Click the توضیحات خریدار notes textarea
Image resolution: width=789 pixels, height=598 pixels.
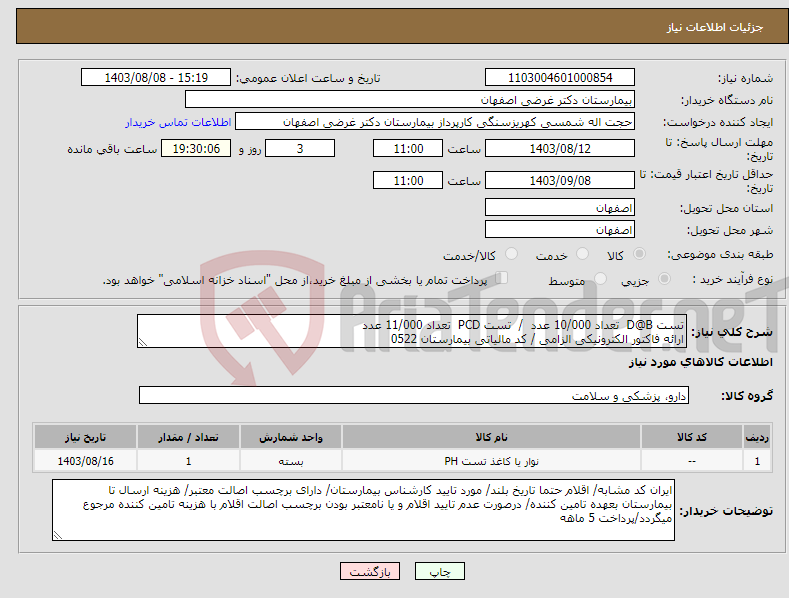[x=363, y=510]
